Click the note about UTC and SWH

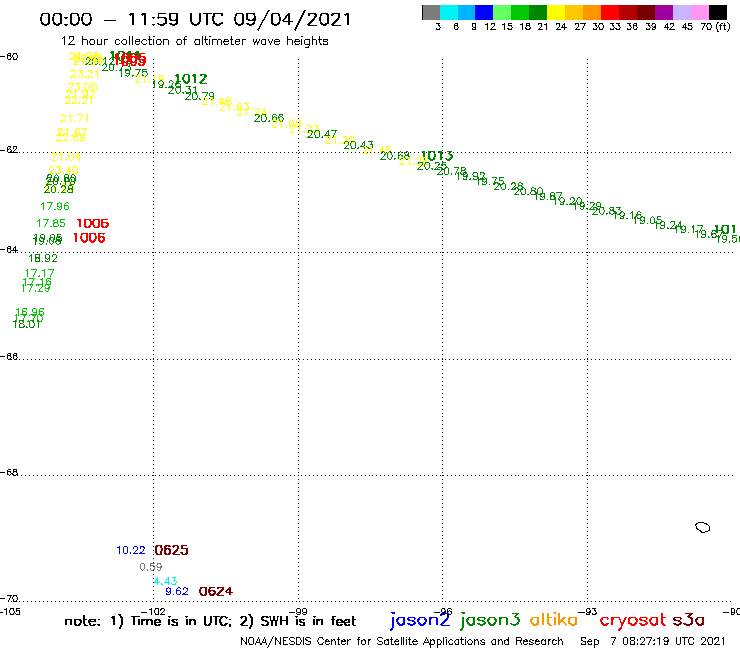click(210, 621)
